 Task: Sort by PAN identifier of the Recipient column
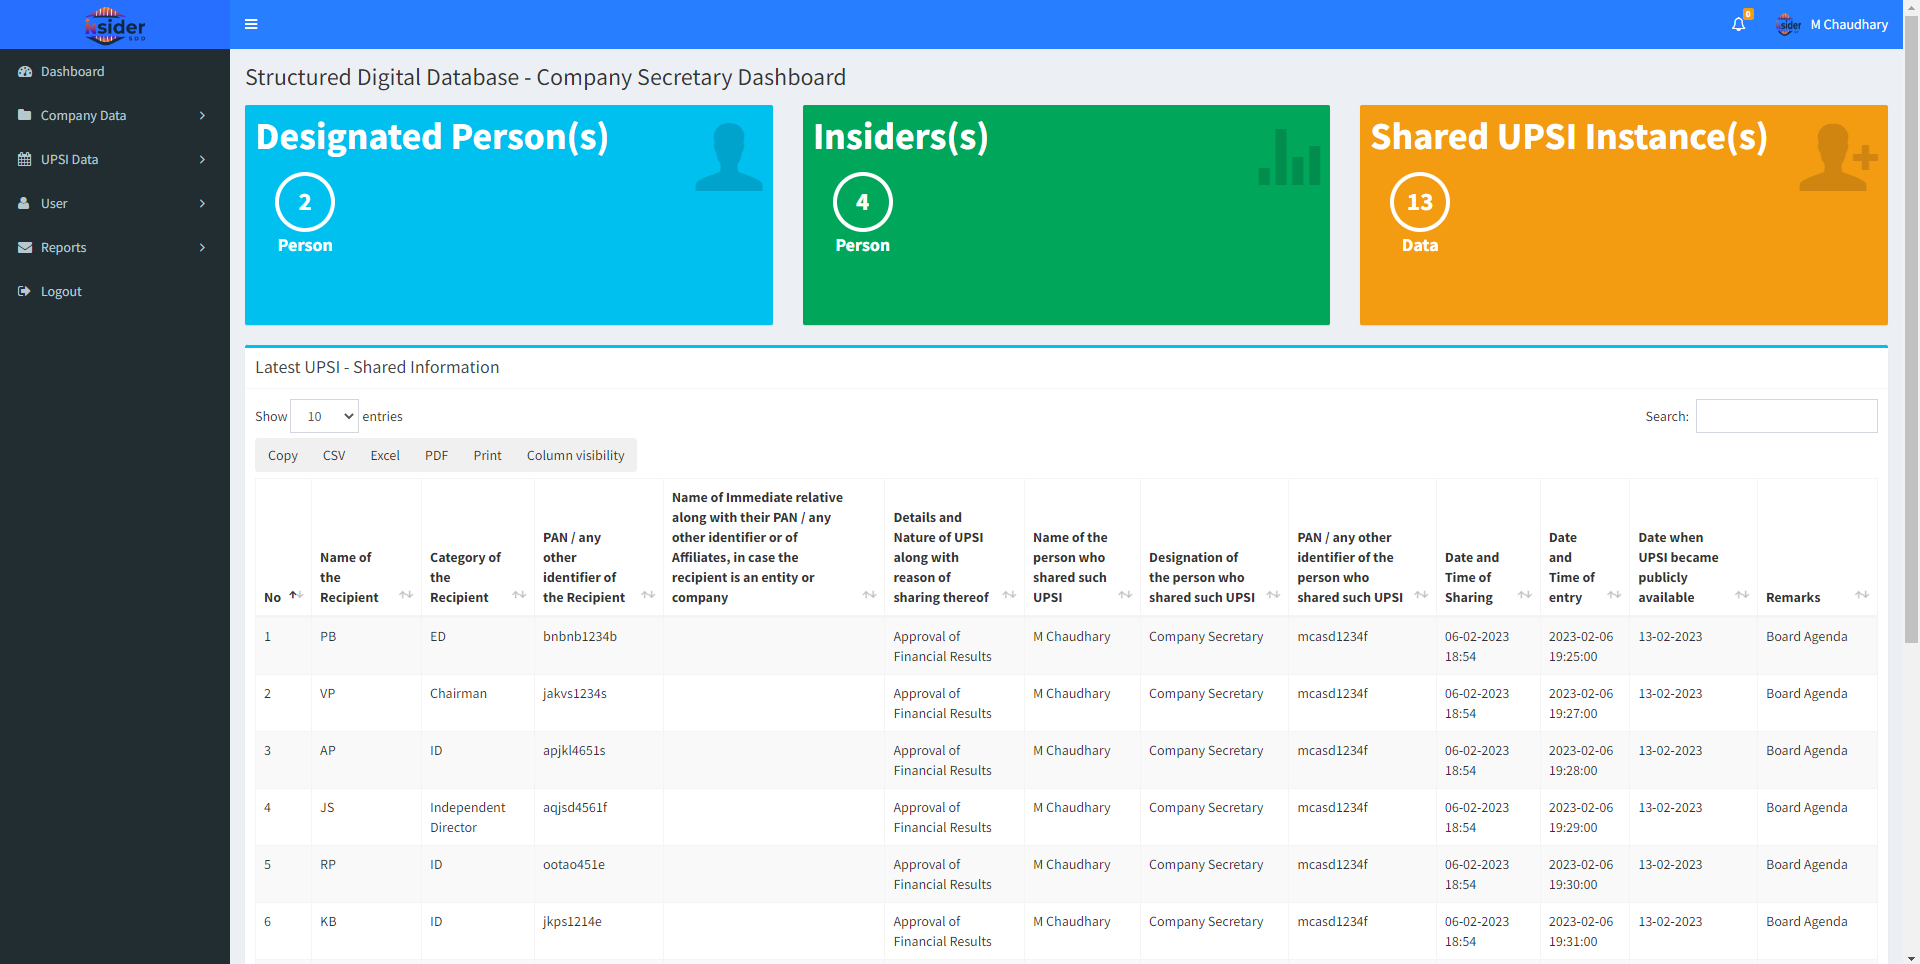pos(648,596)
